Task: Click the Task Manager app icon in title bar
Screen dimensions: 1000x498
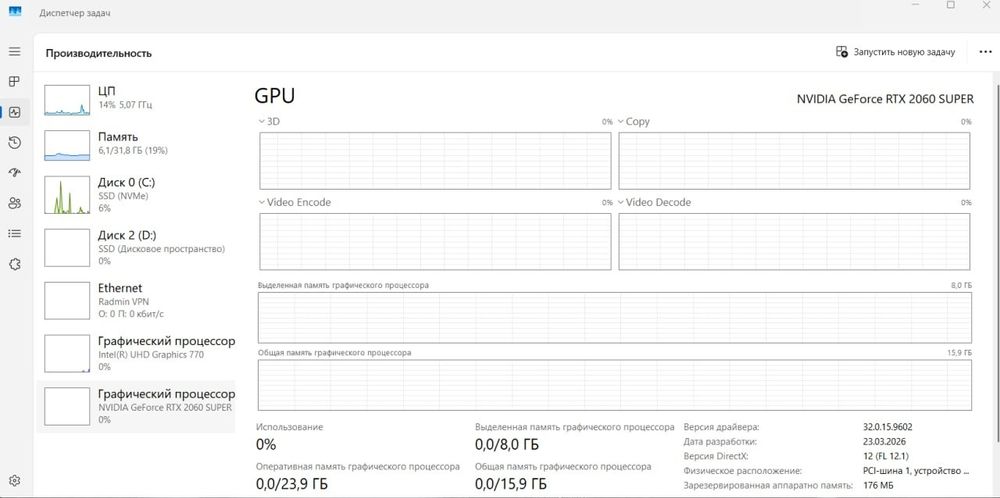Action: click(x=15, y=11)
